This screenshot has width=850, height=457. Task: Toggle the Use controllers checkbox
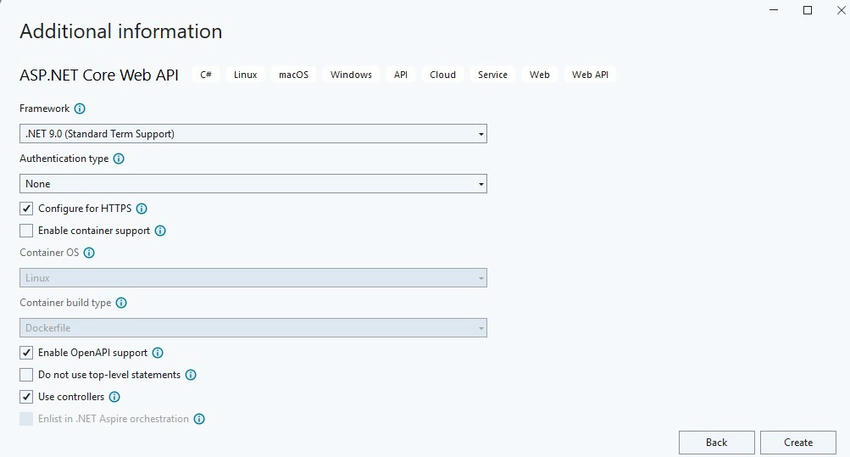tap(26, 397)
